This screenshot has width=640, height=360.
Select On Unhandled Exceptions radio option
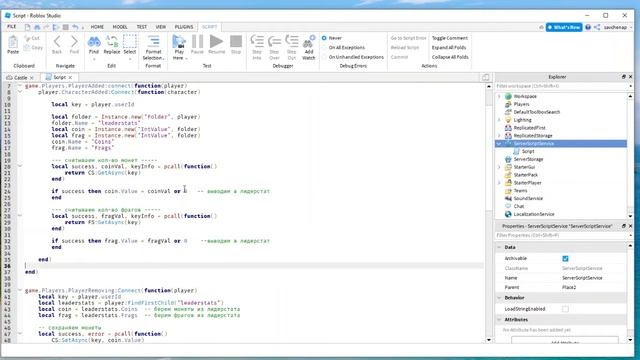324,57
